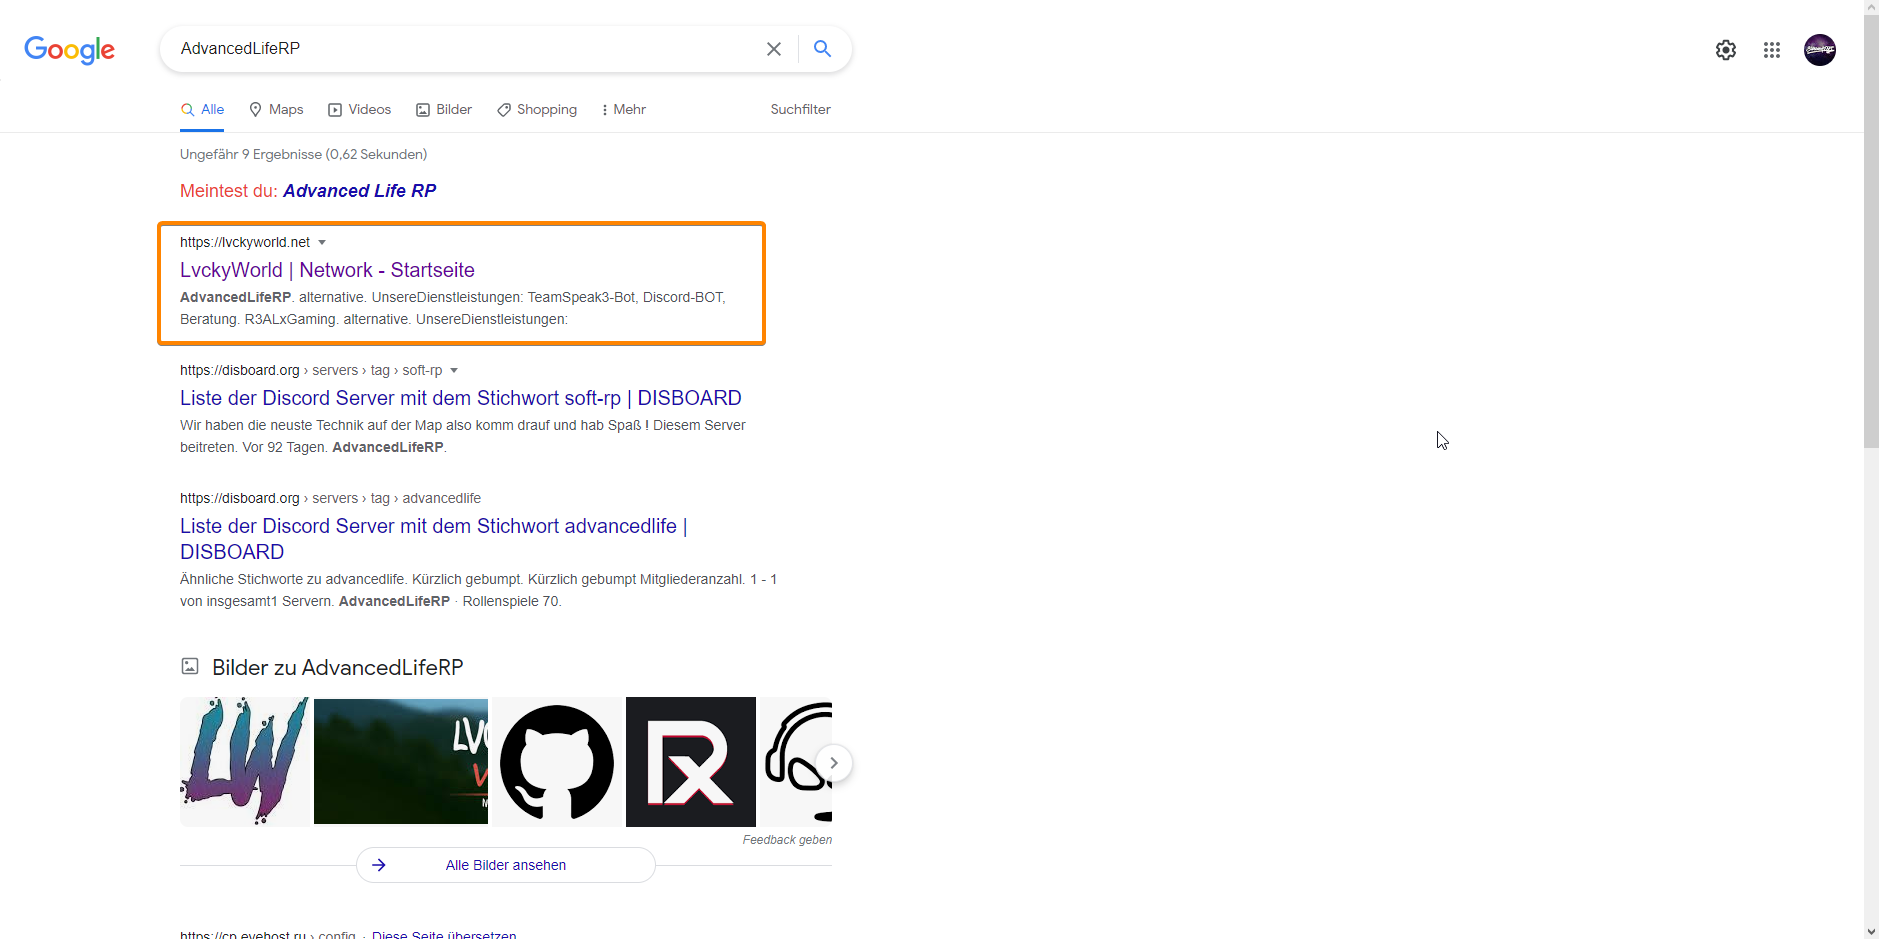Click next arrow in image carousel

click(833, 763)
